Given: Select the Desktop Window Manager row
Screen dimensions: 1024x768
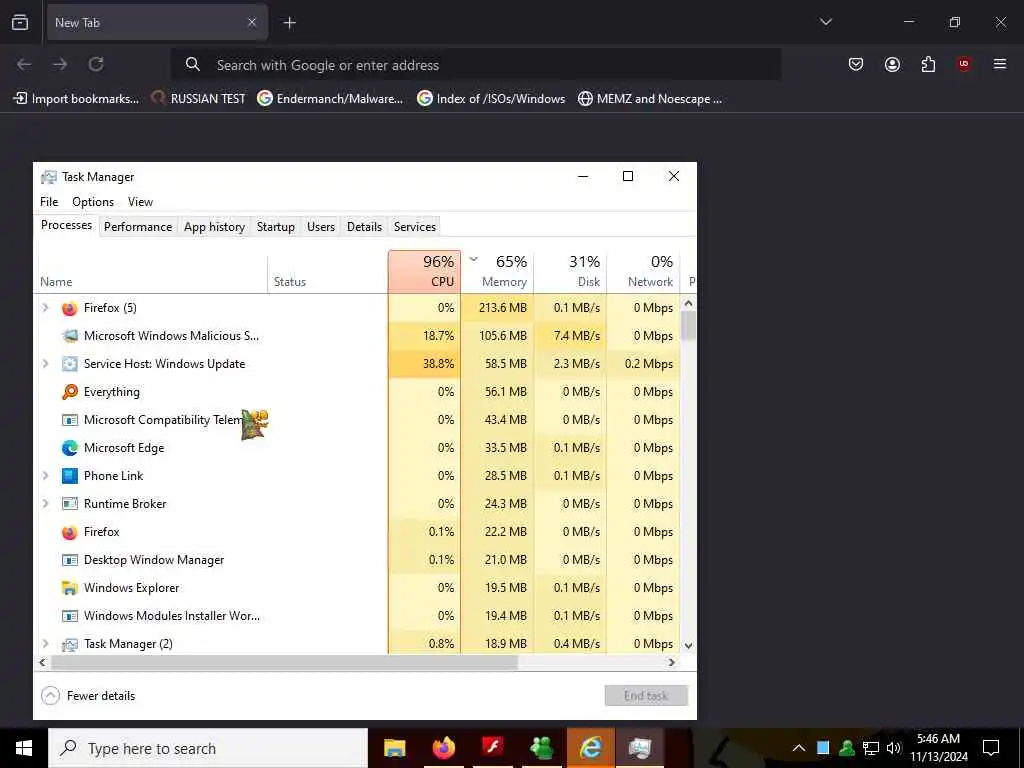Looking at the screenshot, I should pyautogui.click(x=357, y=560).
